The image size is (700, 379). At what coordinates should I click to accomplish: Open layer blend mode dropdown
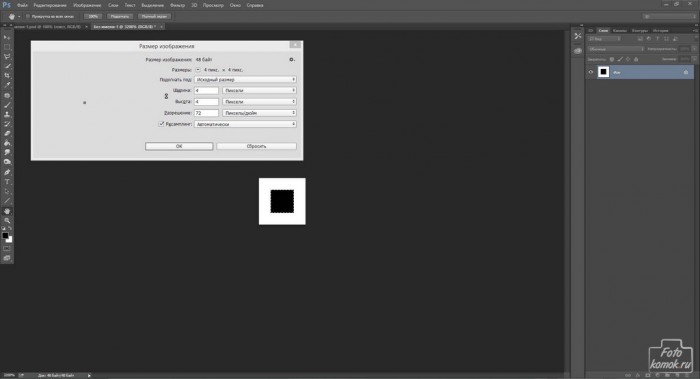pos(616,49)
